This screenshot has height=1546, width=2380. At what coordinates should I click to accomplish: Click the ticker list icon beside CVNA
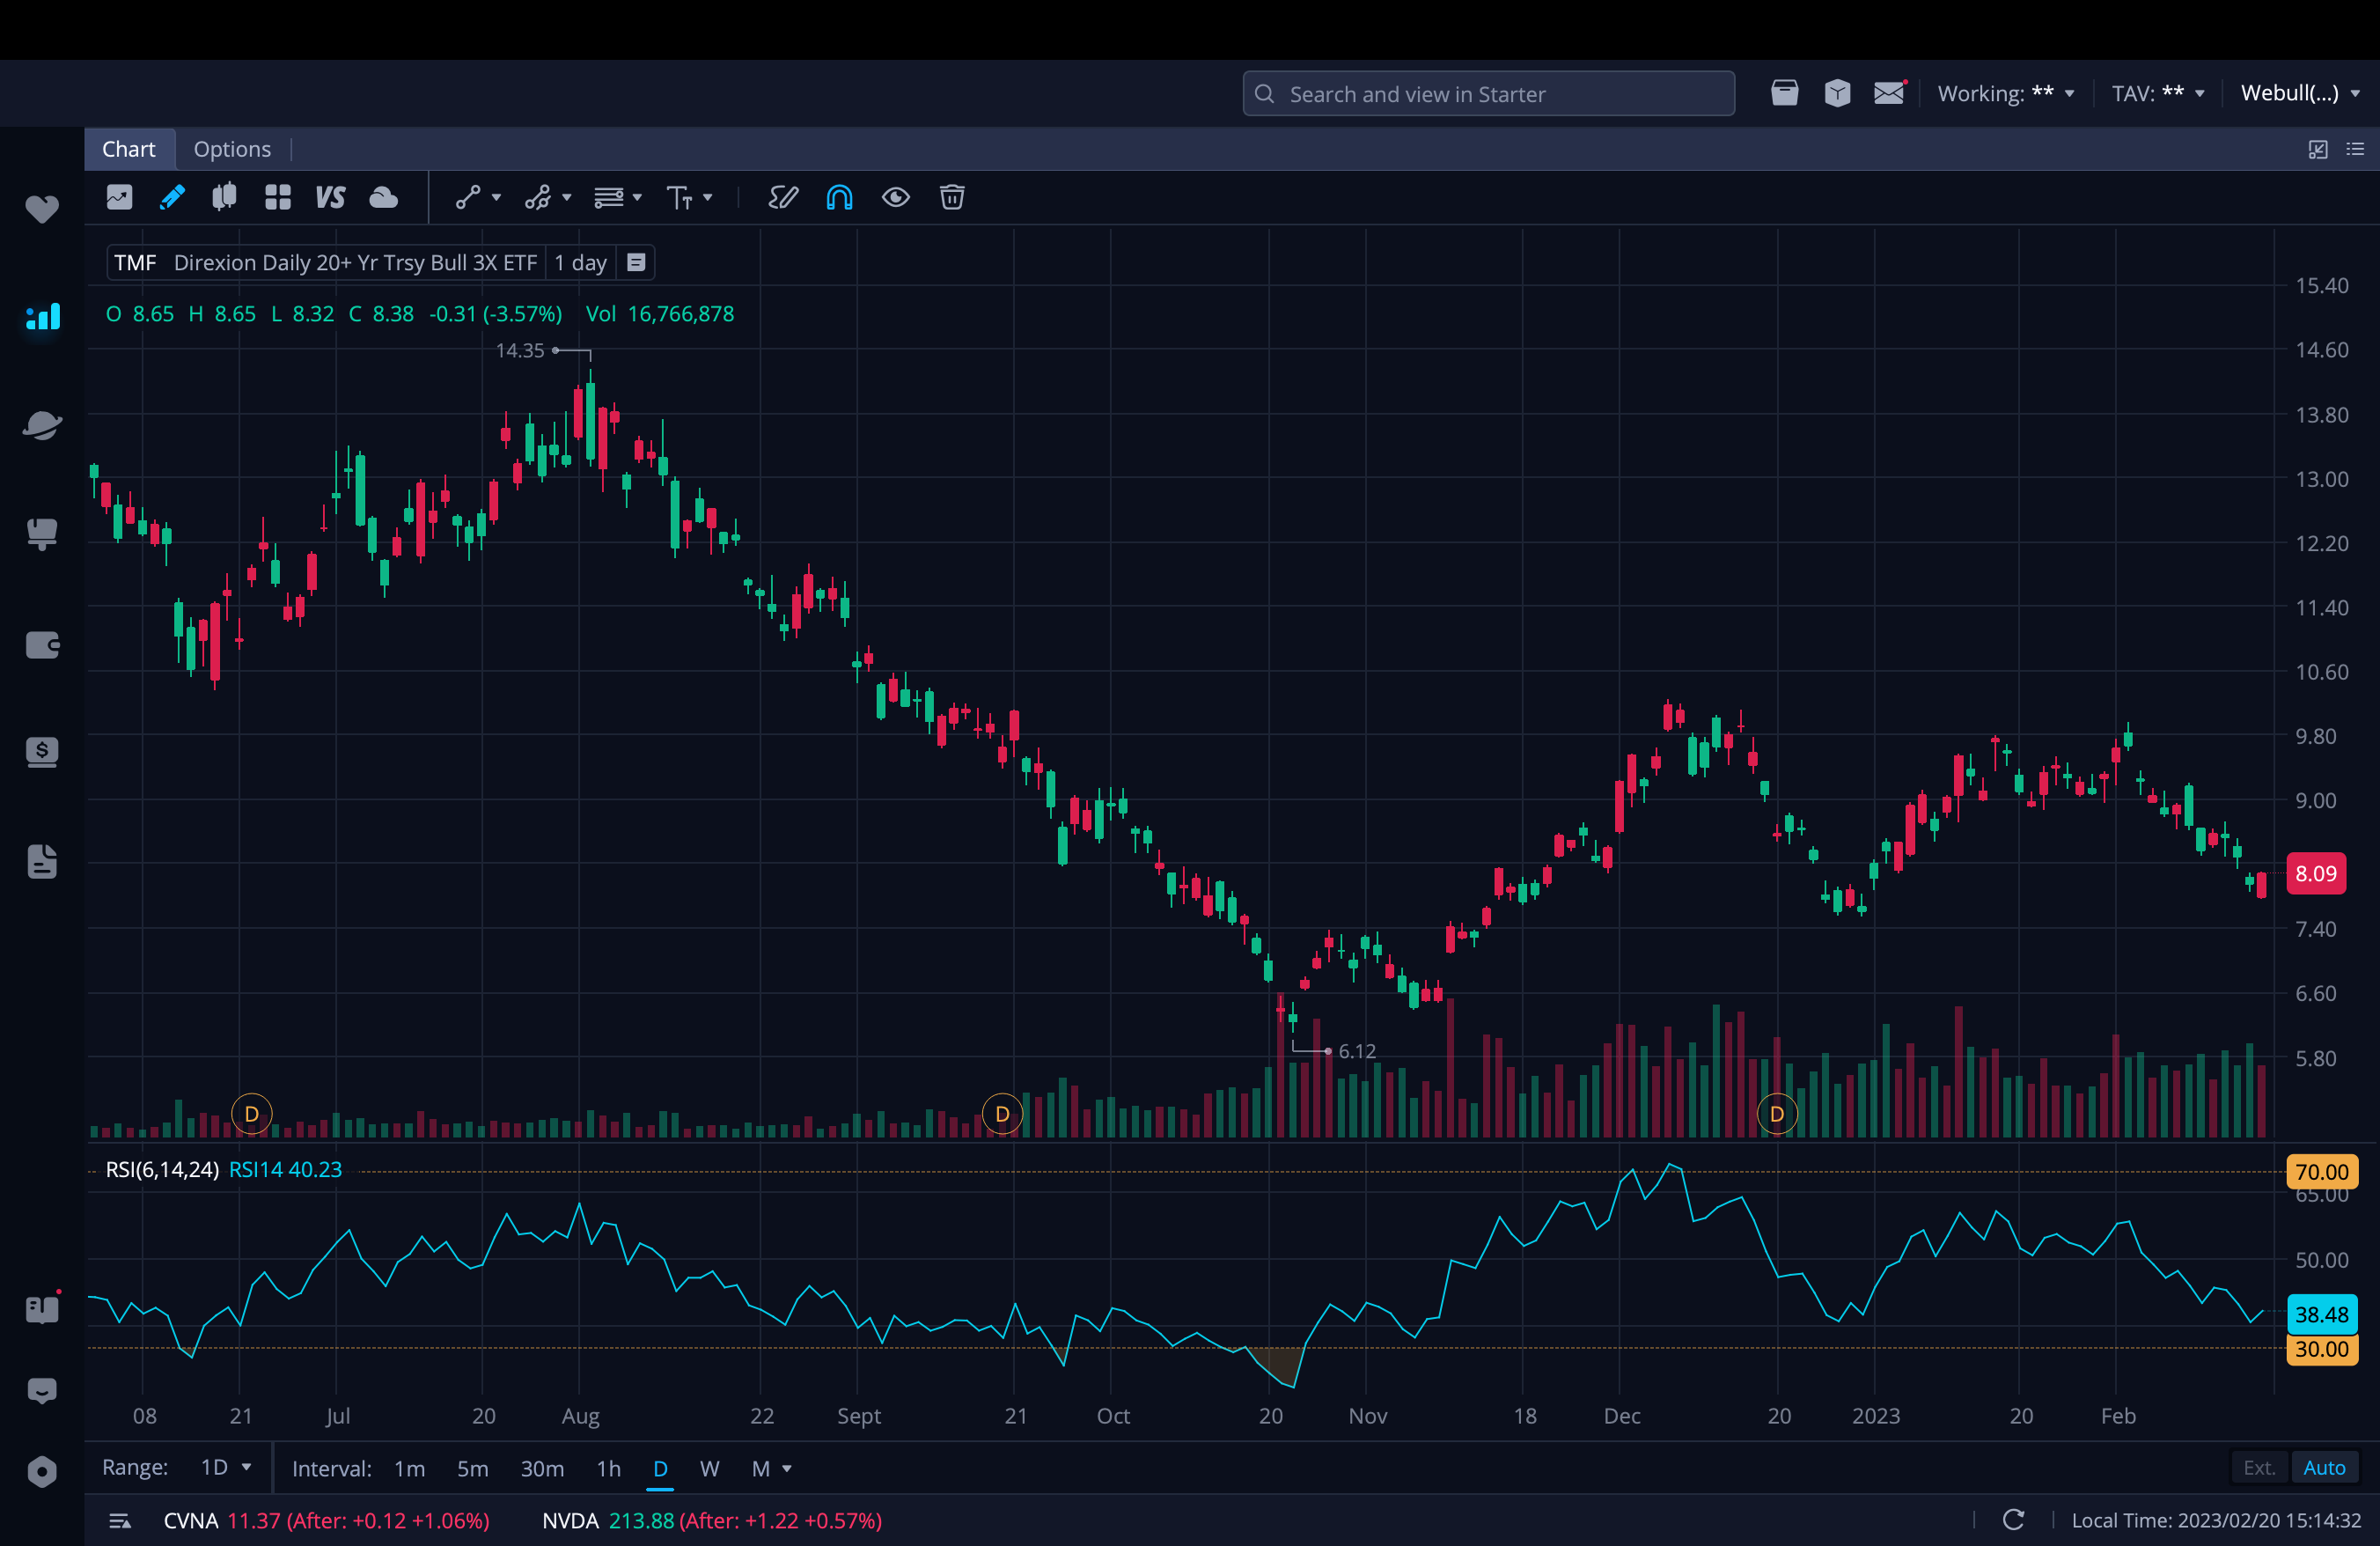[120, 1520]
